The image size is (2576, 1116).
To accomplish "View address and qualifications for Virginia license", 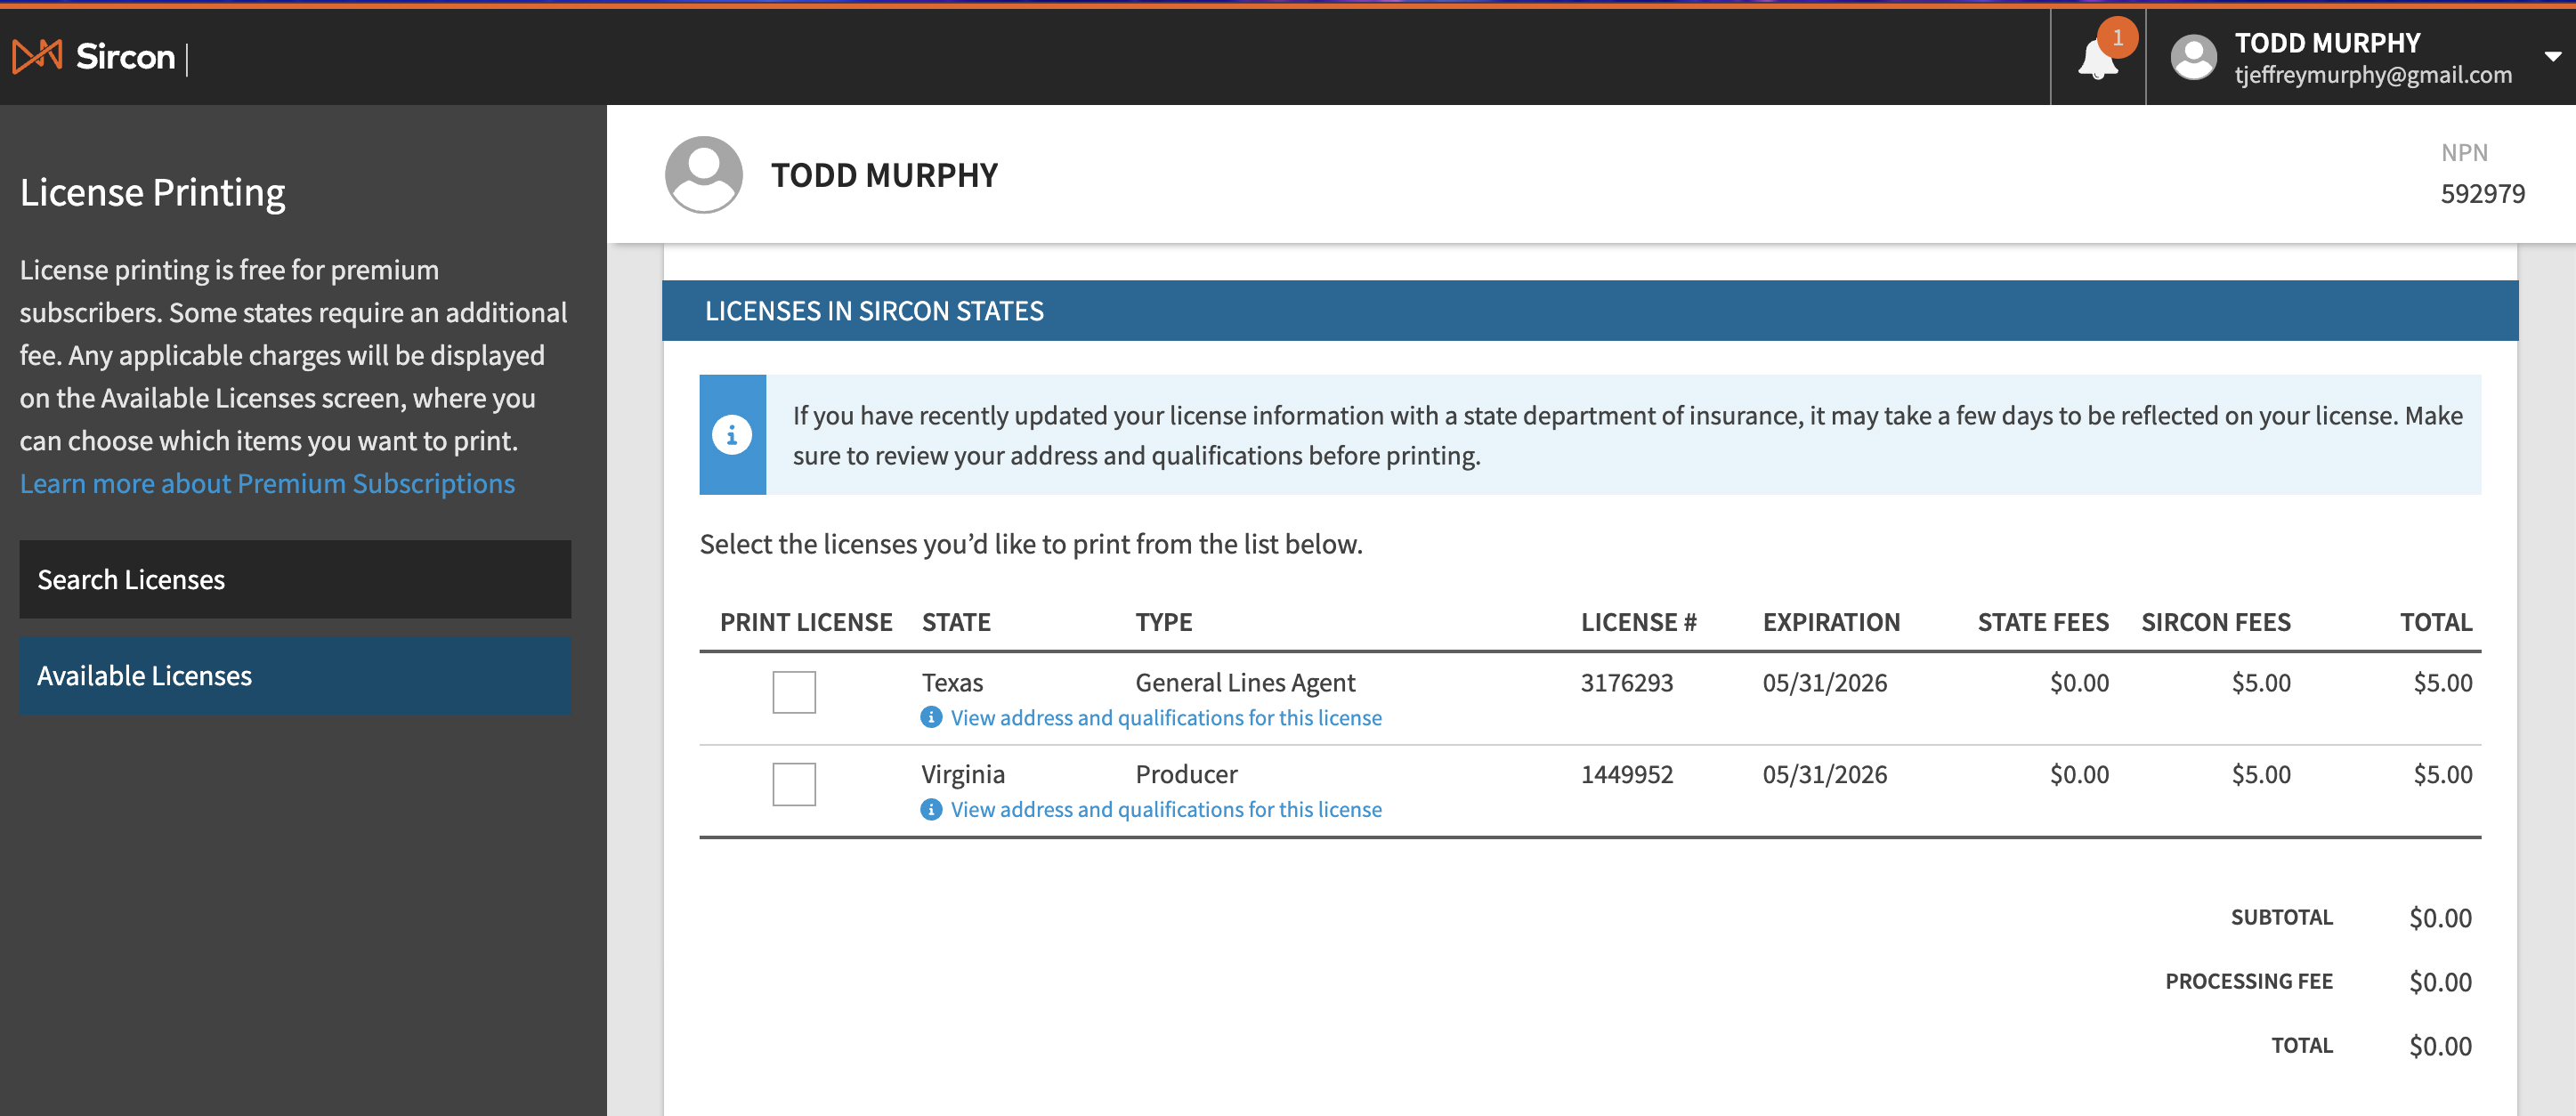I will [1165, 810].
